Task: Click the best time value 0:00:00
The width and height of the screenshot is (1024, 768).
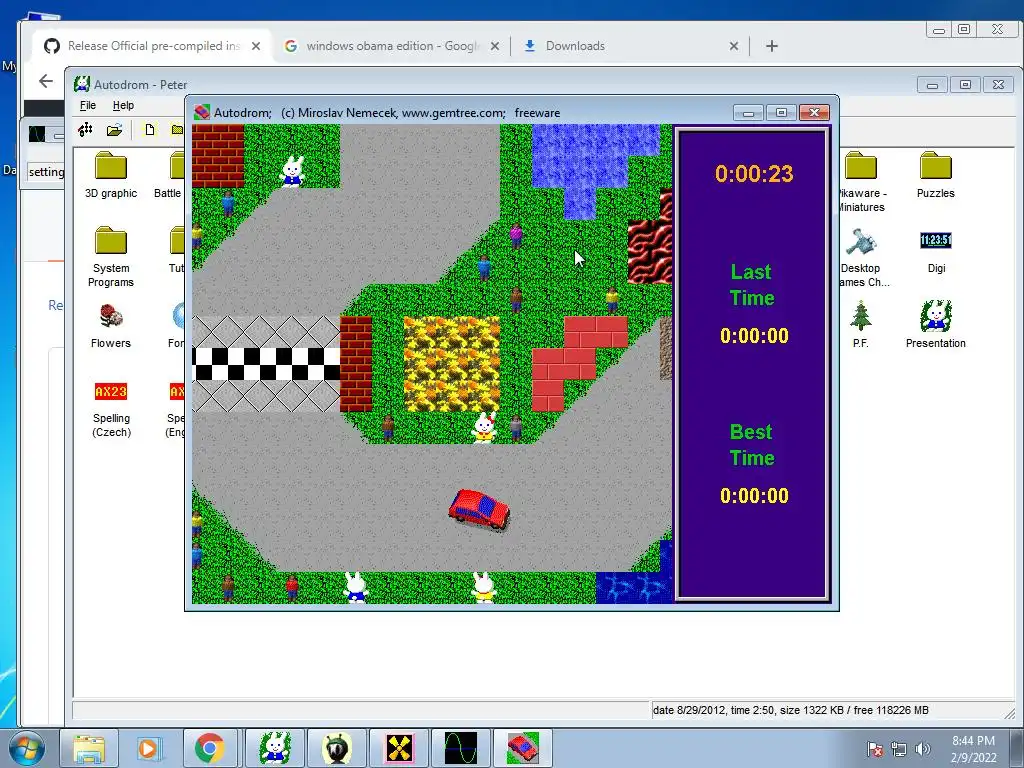Action: (x=754, y=496)
